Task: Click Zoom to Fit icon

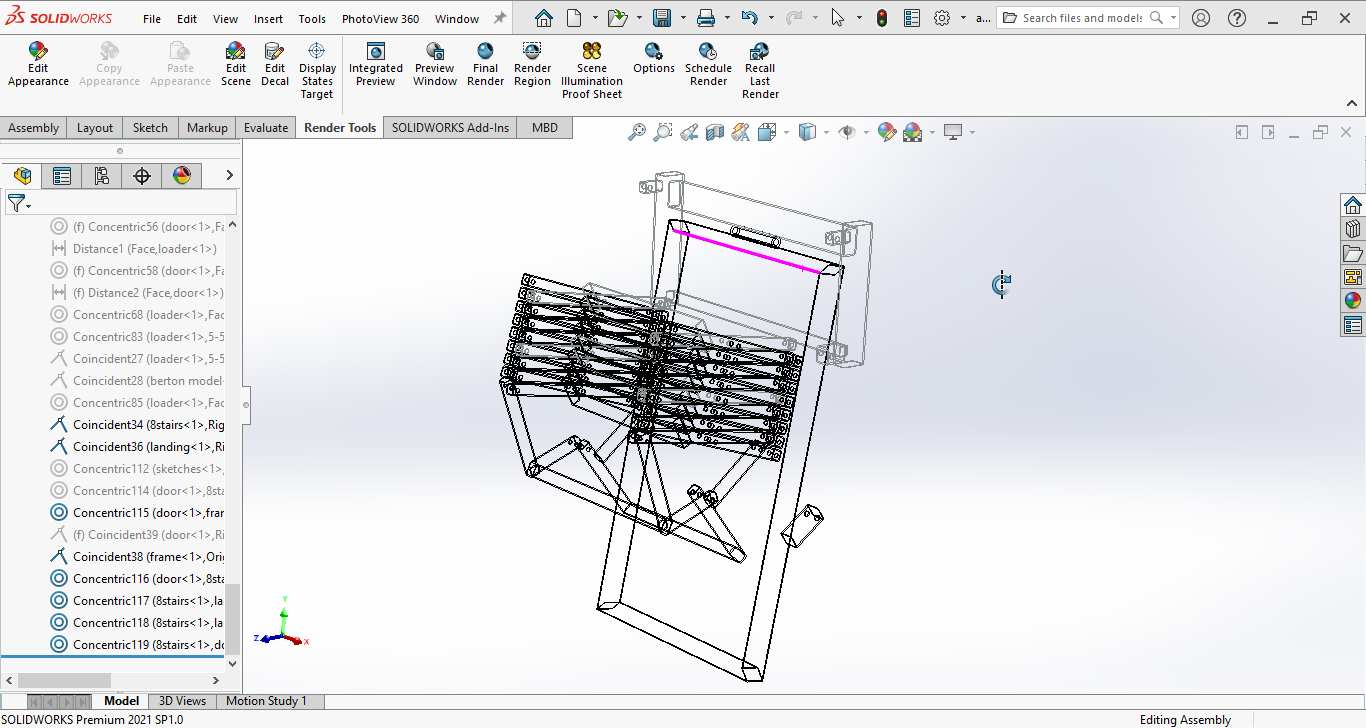Action: click(x=636, y=132)
